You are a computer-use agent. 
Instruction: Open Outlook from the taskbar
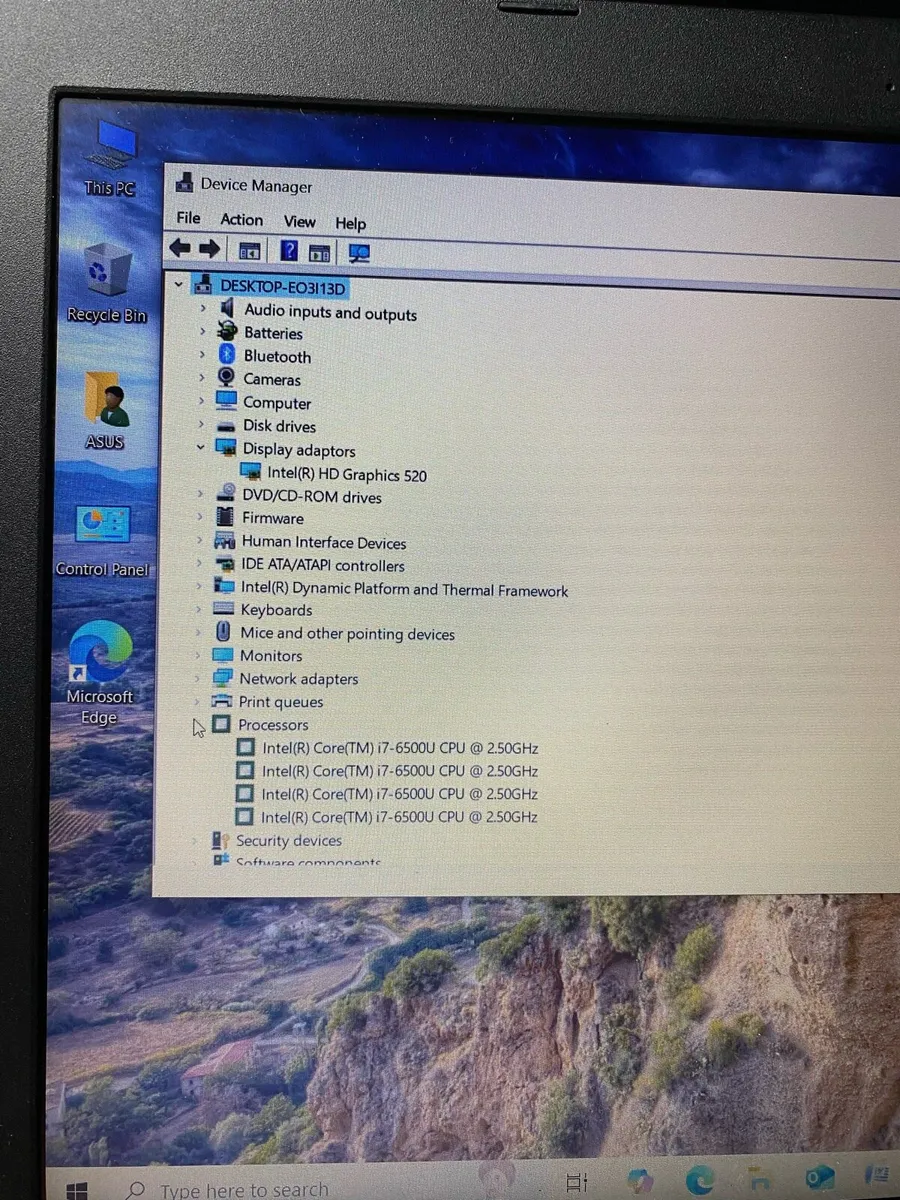pos(818,1176)
